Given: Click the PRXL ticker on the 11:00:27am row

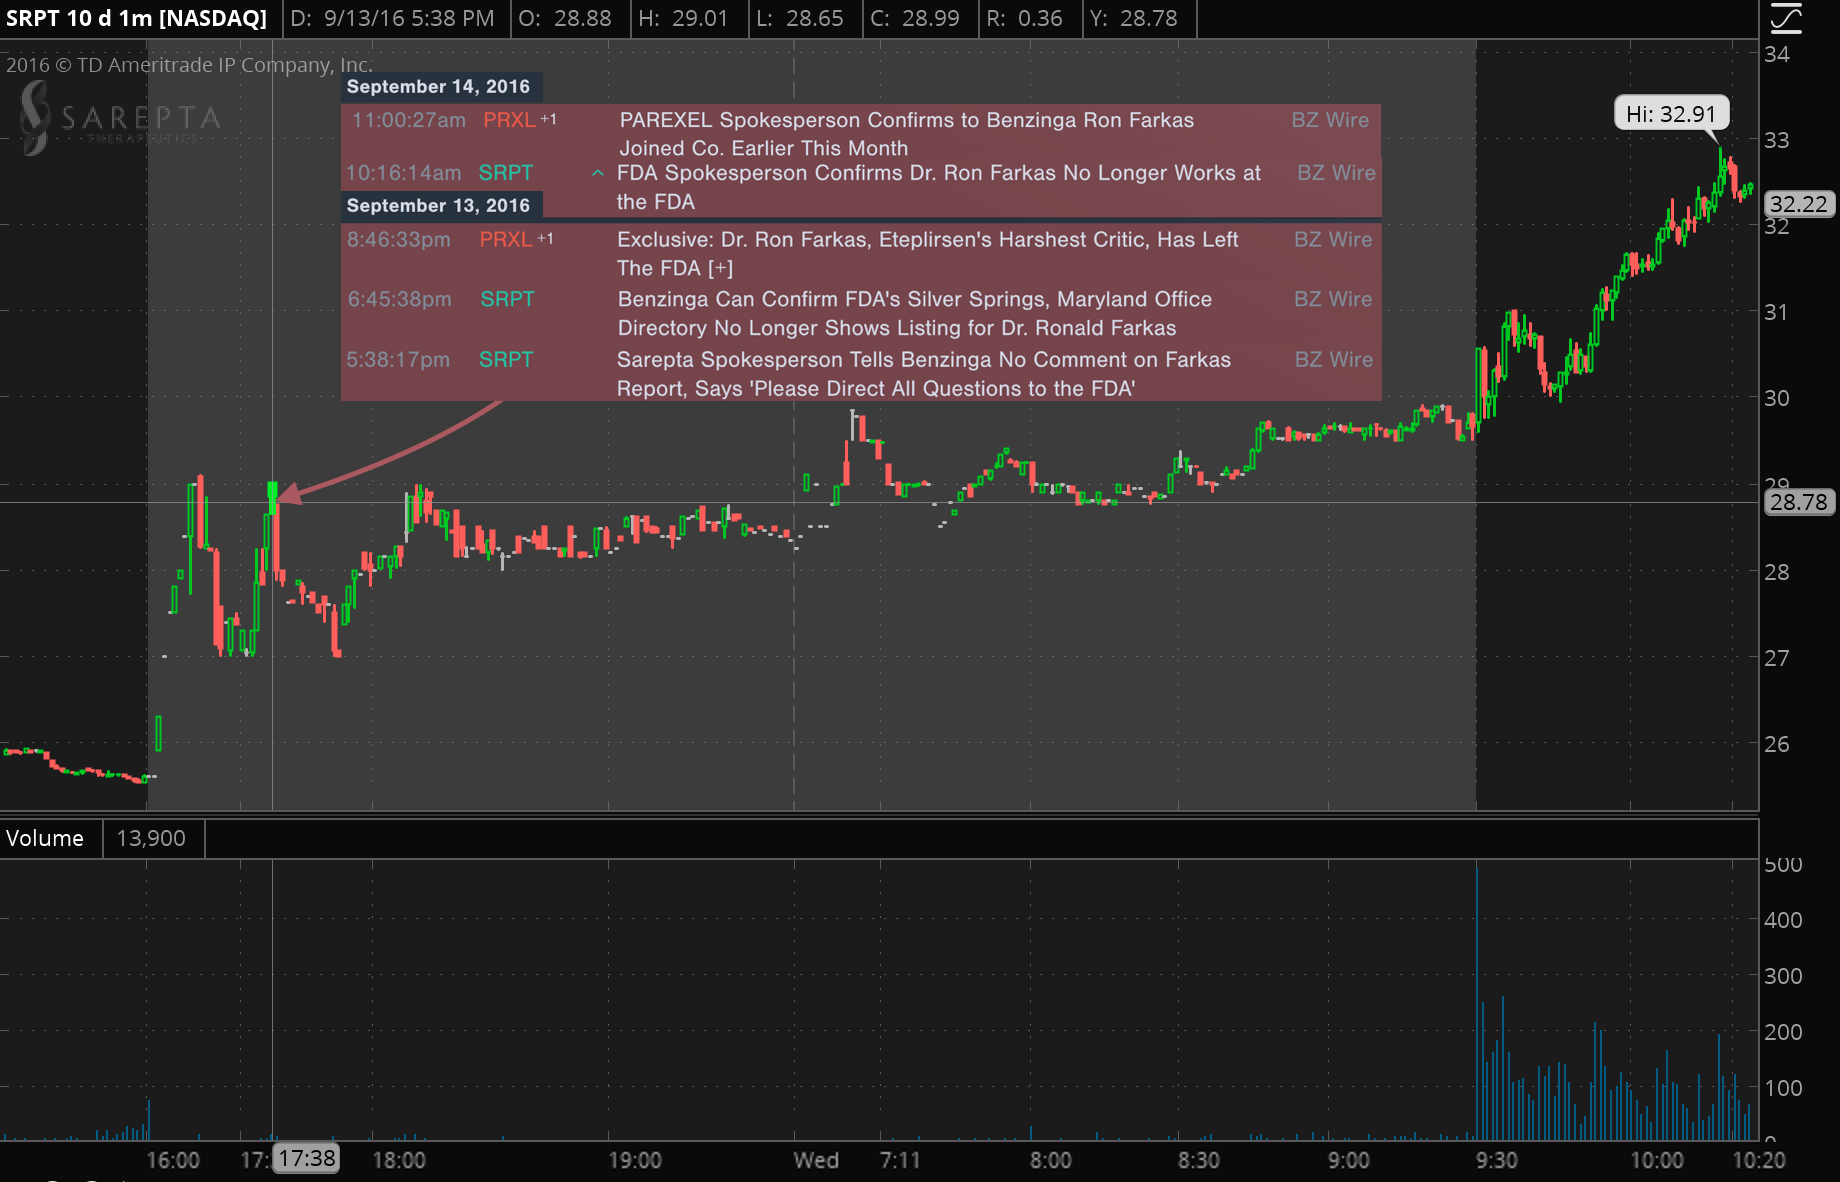Looking at the screenshot, I should pos(509,120).
